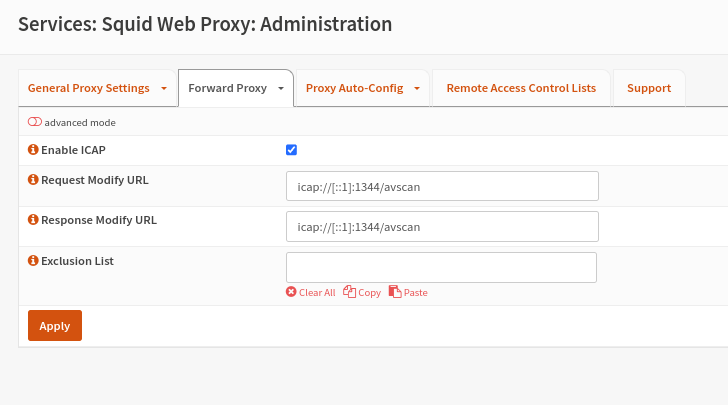Viewport: 728px width, 405px height.
Task: Open Forward Proxy tab dropdown arrow
Action: [x=282, y=88]
